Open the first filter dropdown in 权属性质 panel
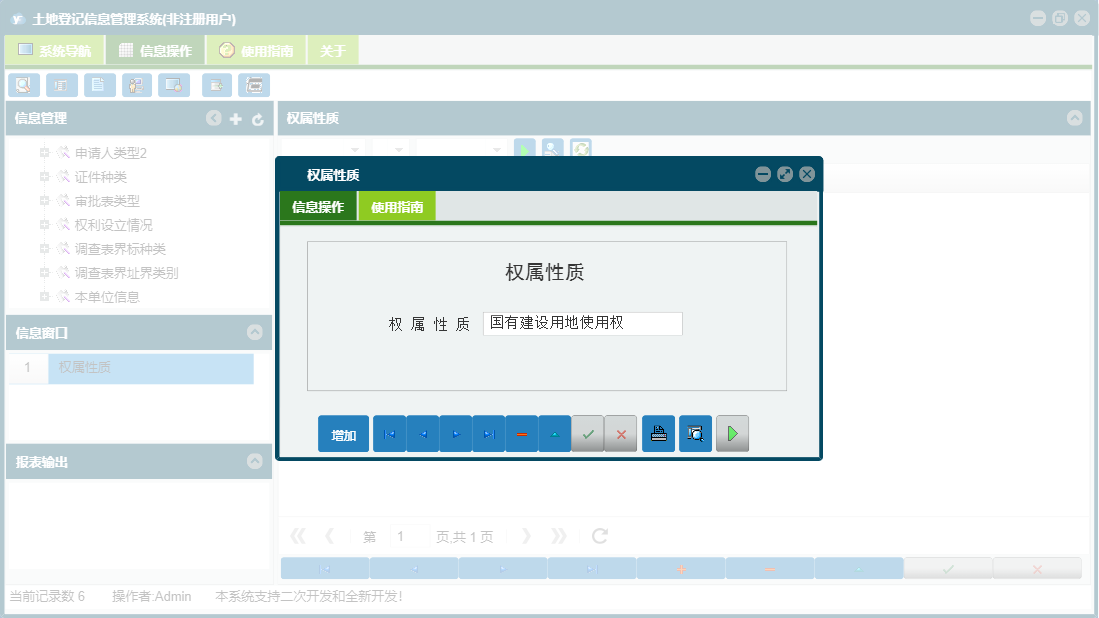The image size is (1099, 618). pos(323,148)
